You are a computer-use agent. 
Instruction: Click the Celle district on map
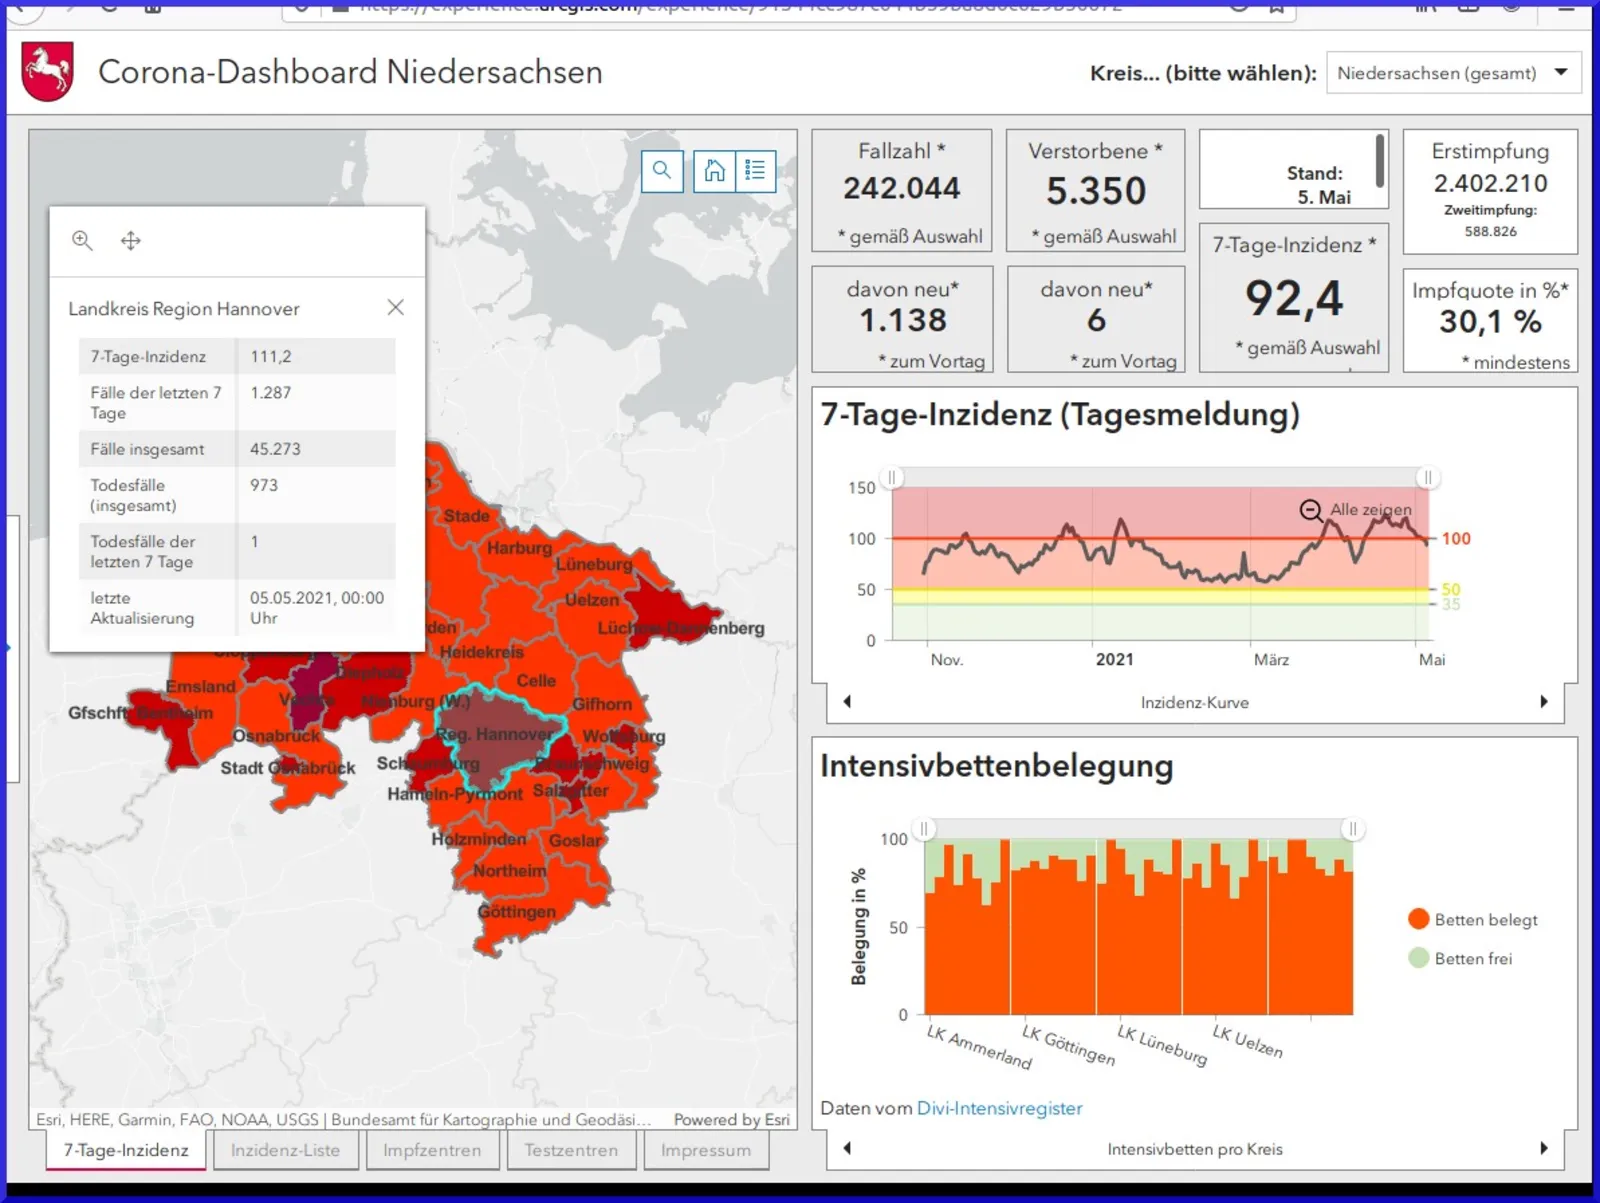(536, 681)
